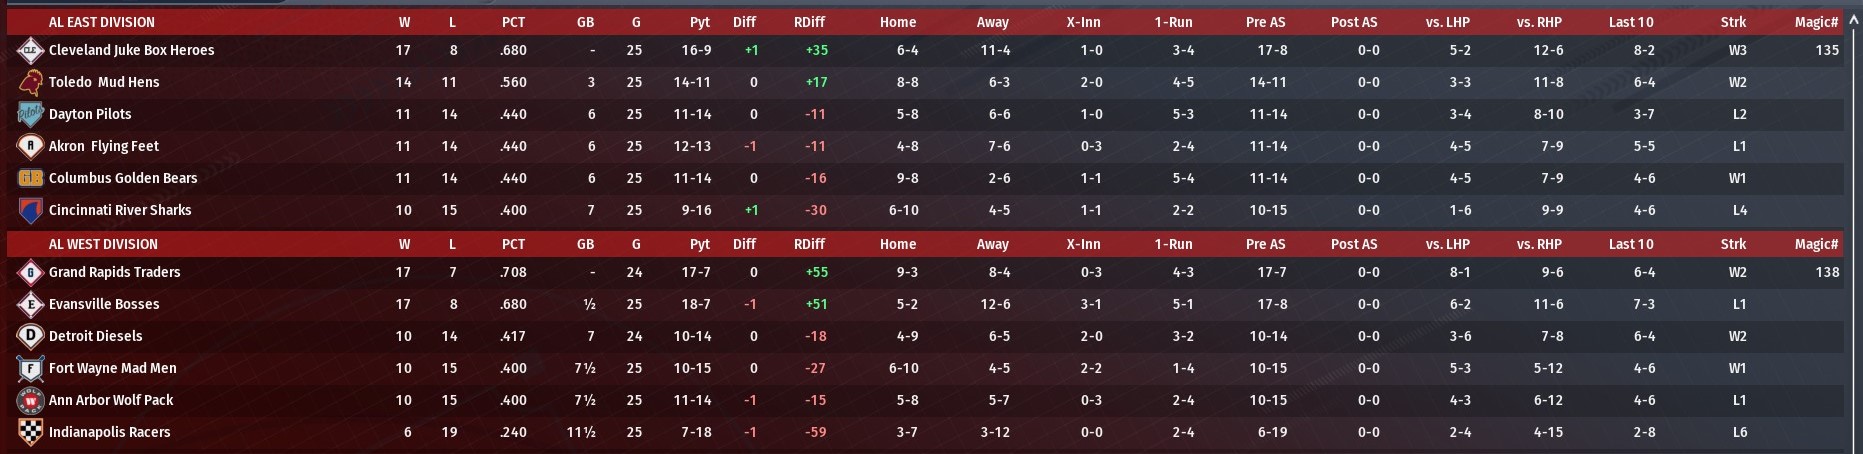1863x454 pixels.
Task: Click the Grand Rapids Traders logo
Action: [x=30, y=272]
